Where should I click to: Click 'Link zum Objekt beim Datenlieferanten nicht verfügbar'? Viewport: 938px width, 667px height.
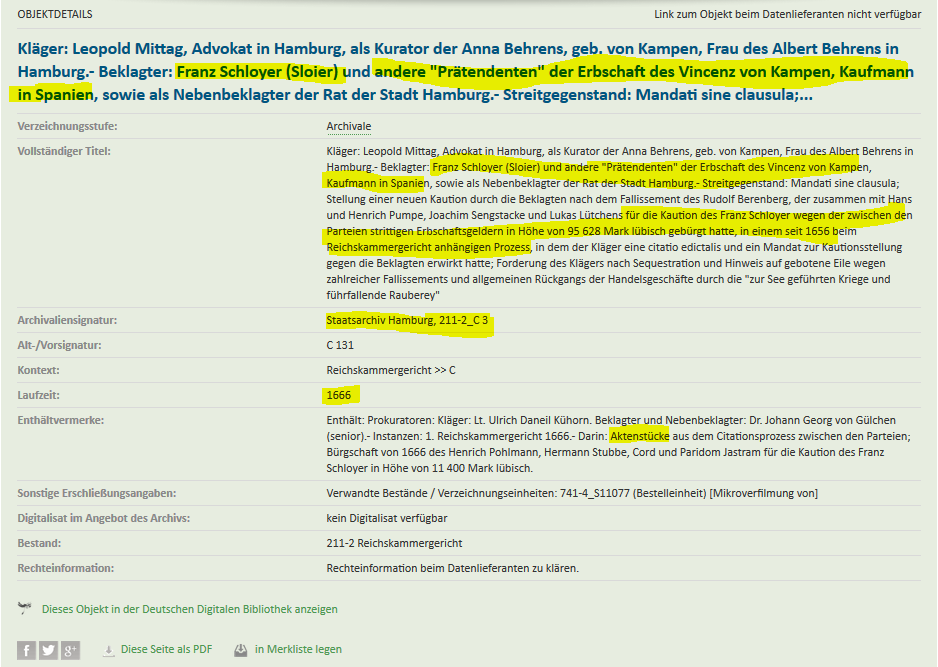coord(787,14)
